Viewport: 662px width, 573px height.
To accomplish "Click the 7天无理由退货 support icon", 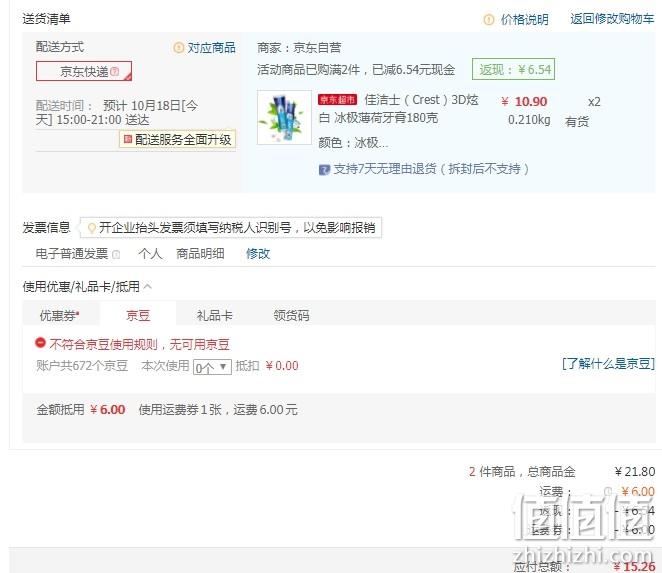I will (x=324, y=170).
